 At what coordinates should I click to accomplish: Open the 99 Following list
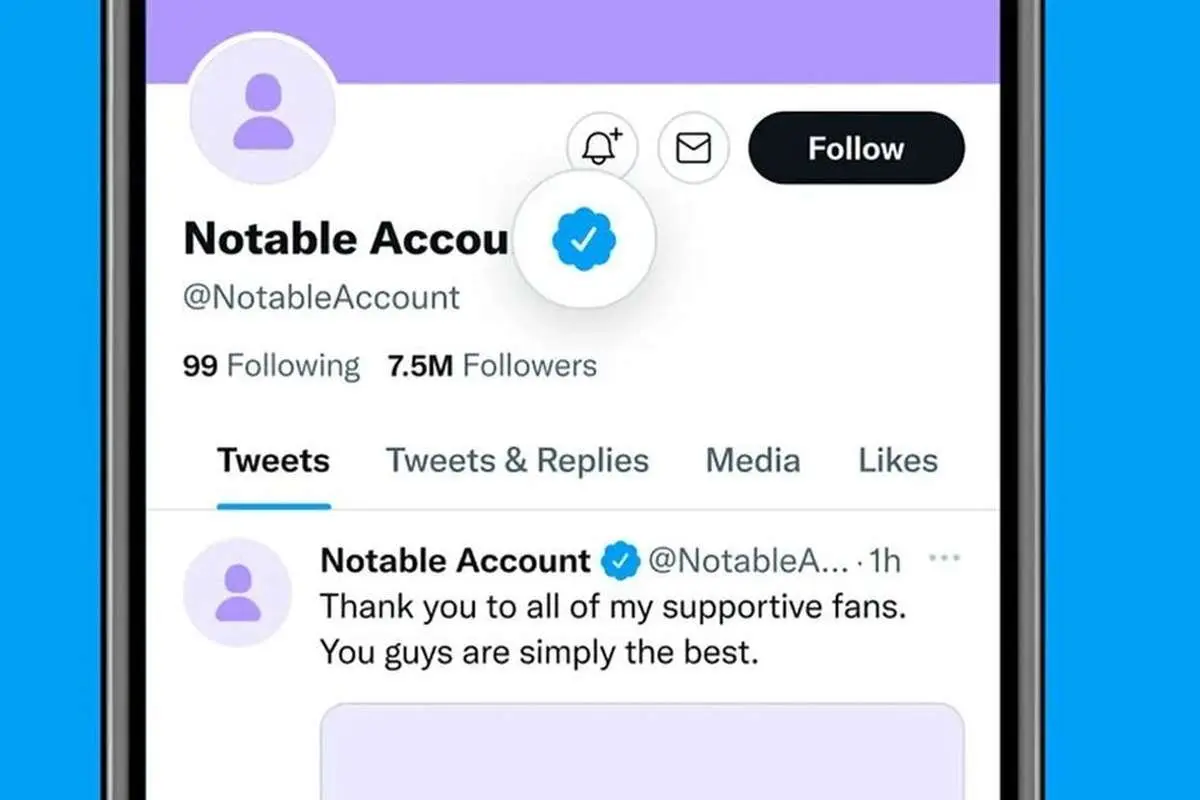pyautogui.click(x=270, y=366)
